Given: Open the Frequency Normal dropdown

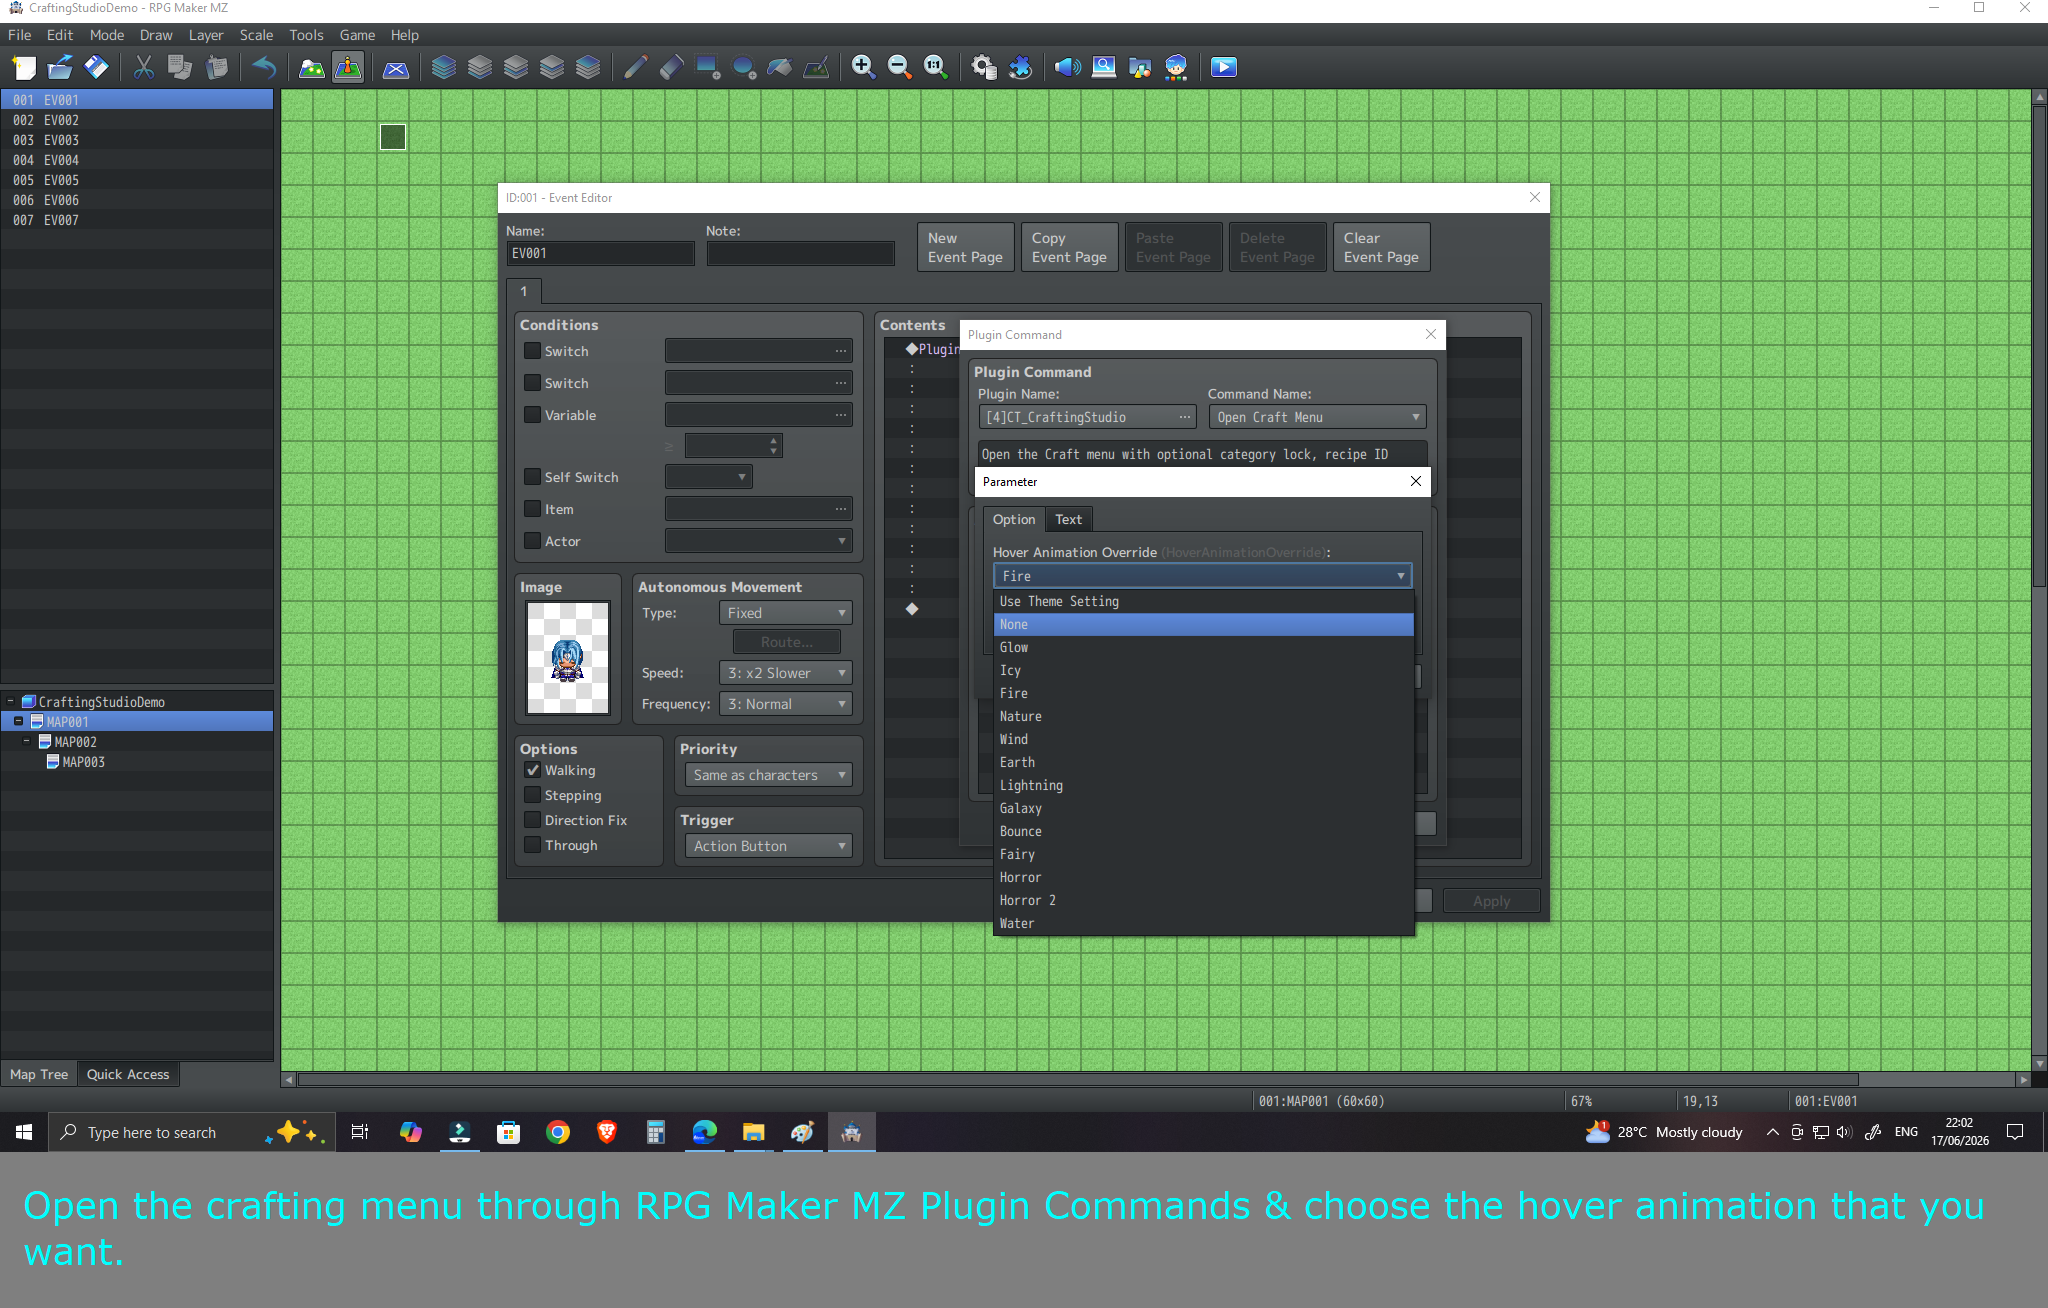Looking at the screenshot, I should click(x=786, y=704).
